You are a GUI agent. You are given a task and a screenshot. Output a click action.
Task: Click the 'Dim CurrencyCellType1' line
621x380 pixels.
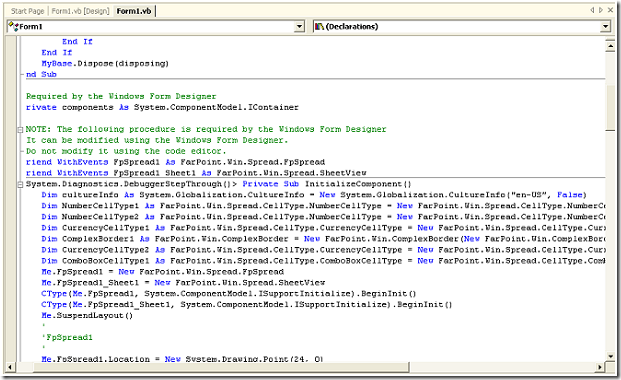point(323,228)
